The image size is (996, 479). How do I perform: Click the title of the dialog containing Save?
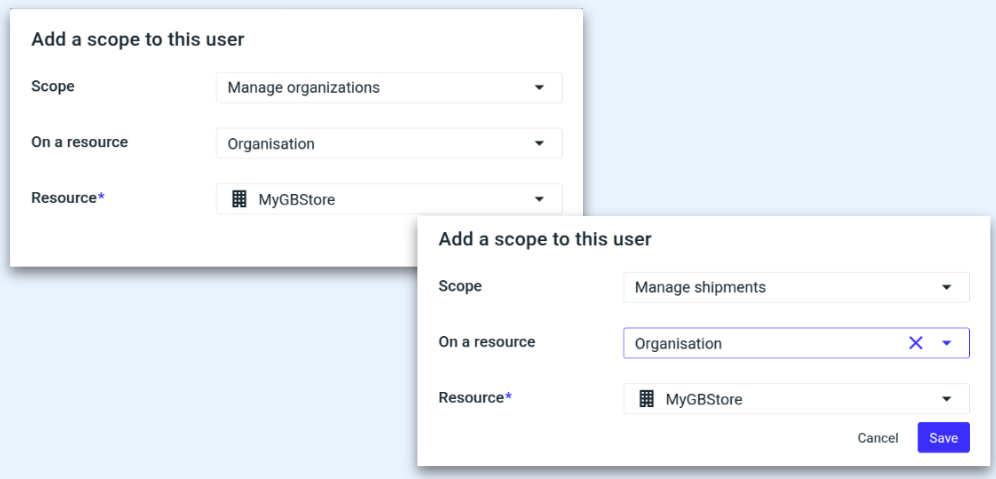click(x=545, y=240)
